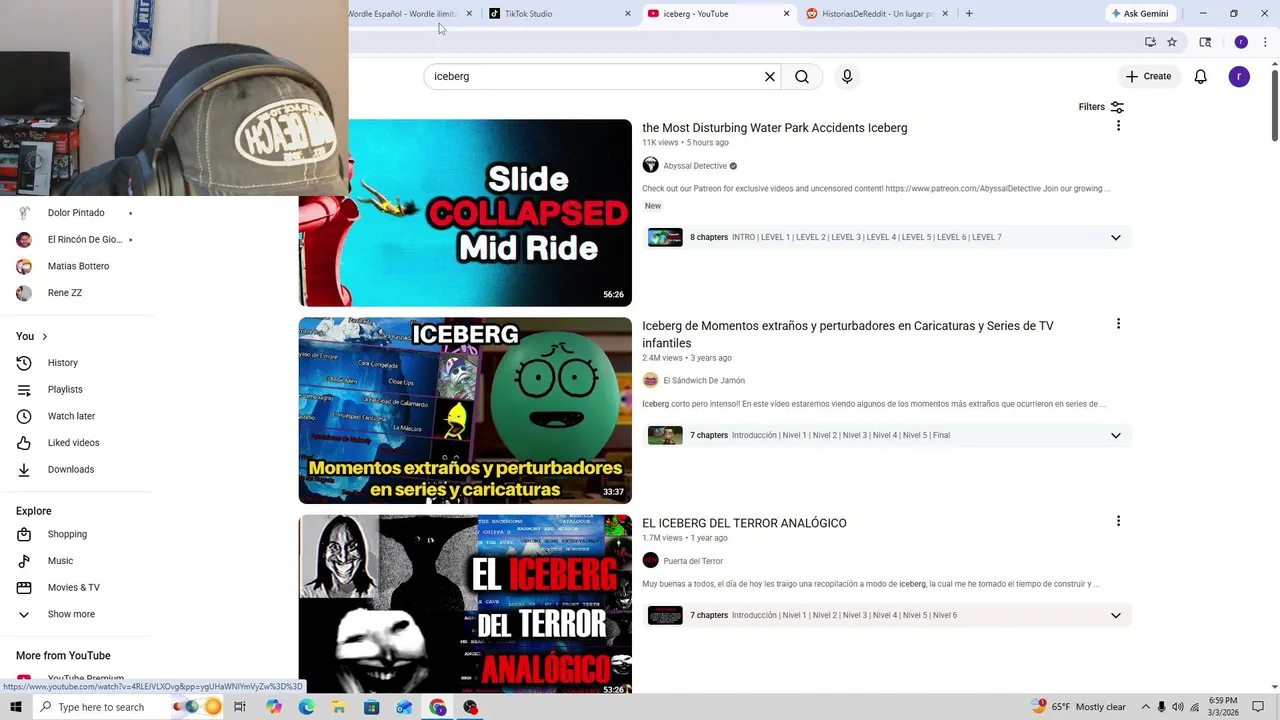Expand chapters of Water Park Accidents video
Viewport: 1280px width, 720px height.
[x=1116, y=237]
